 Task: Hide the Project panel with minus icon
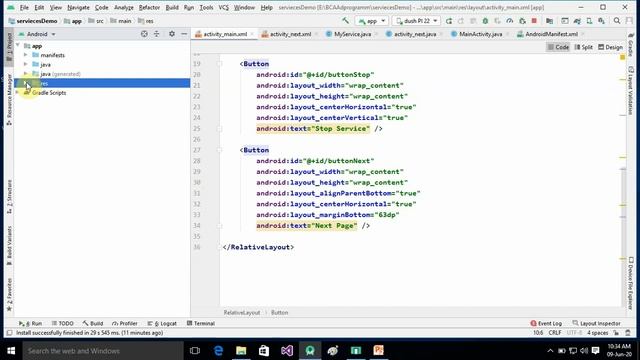click(x=184, y=34)
